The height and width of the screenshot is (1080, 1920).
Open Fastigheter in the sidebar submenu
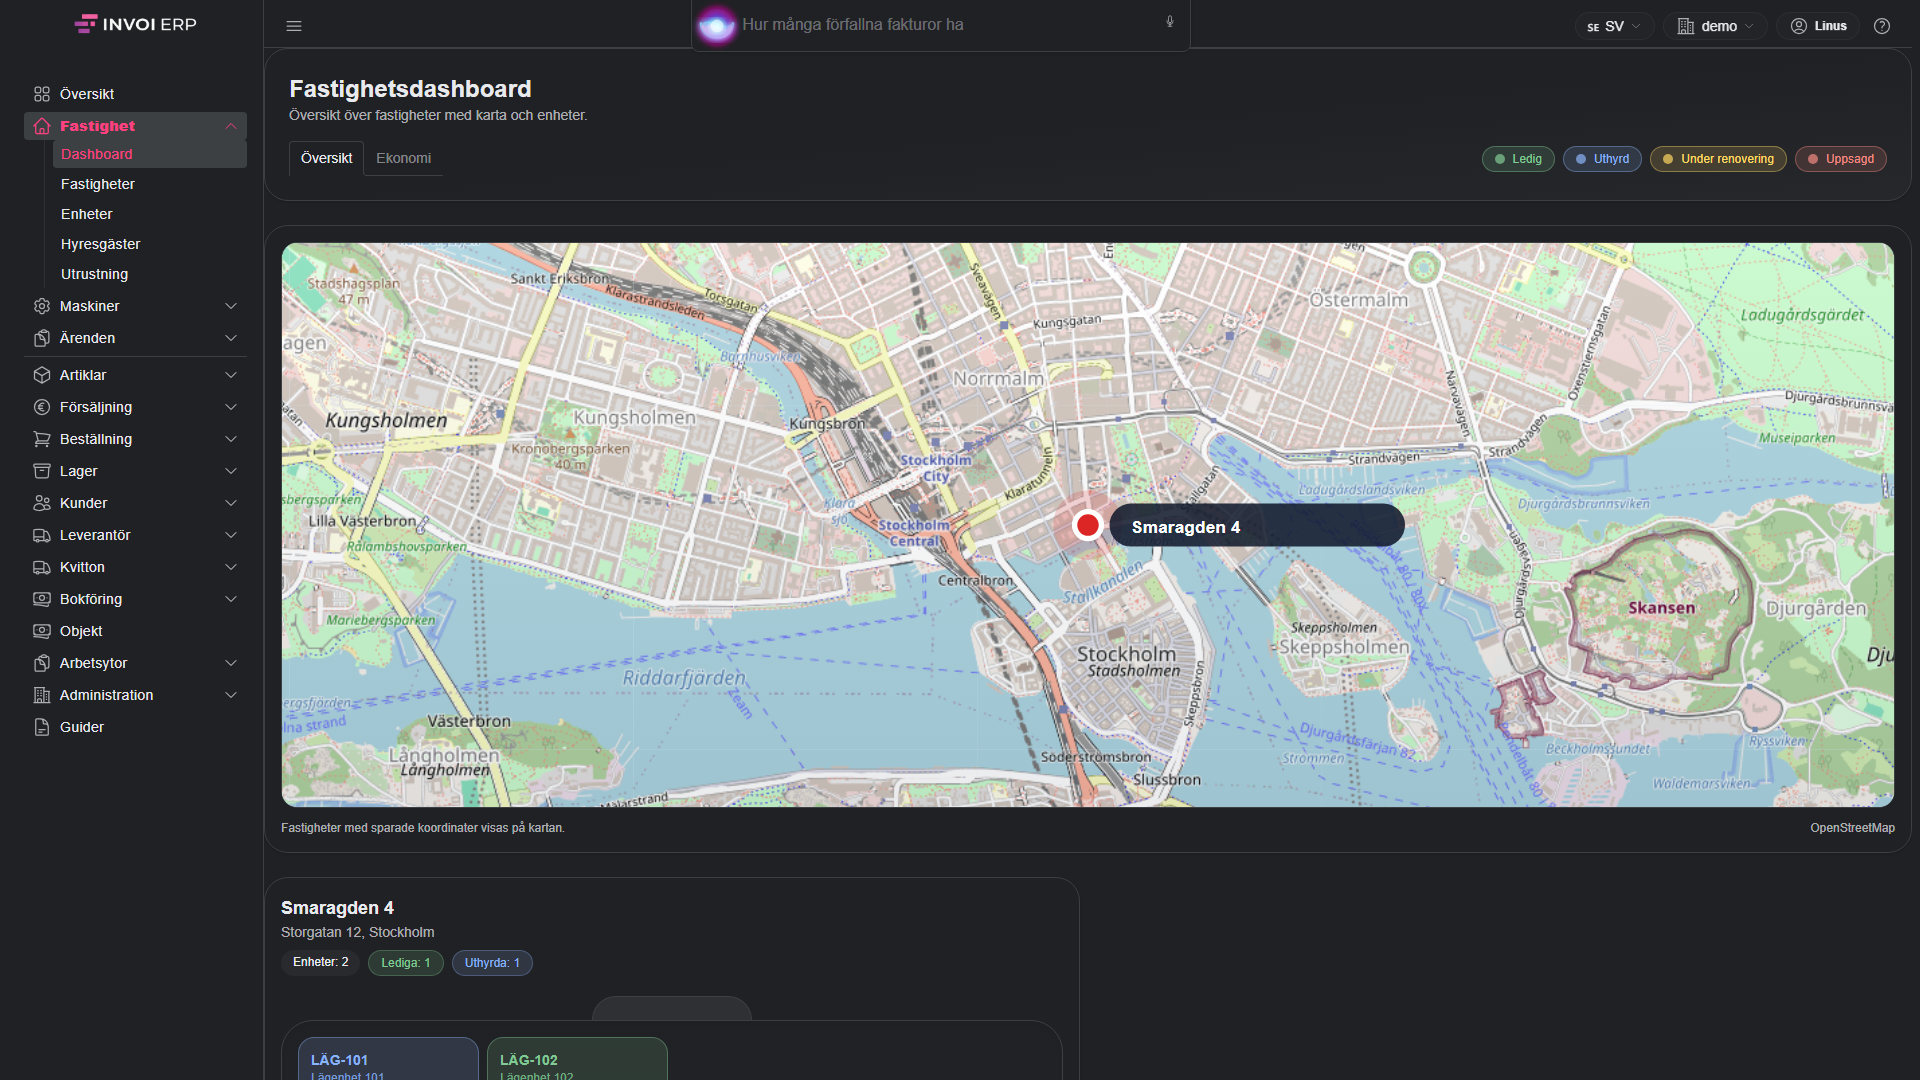(97, 184)
